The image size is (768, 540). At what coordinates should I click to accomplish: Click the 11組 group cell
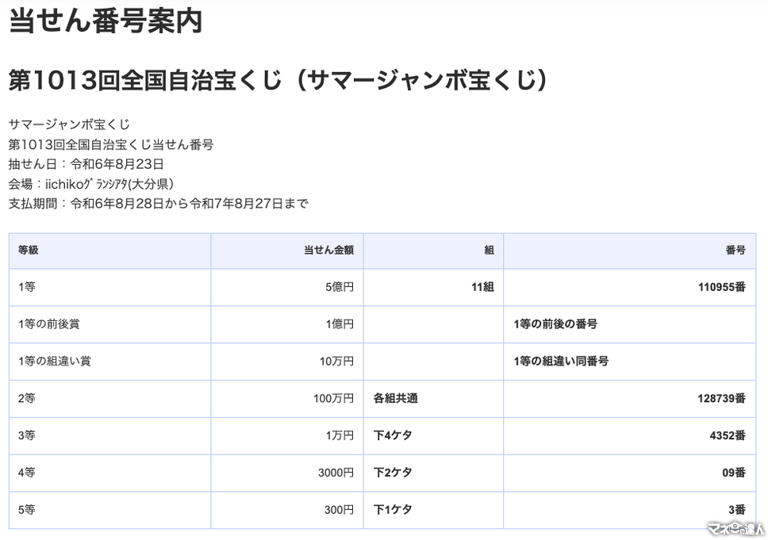pyautogui.click(x=482, y=287)
